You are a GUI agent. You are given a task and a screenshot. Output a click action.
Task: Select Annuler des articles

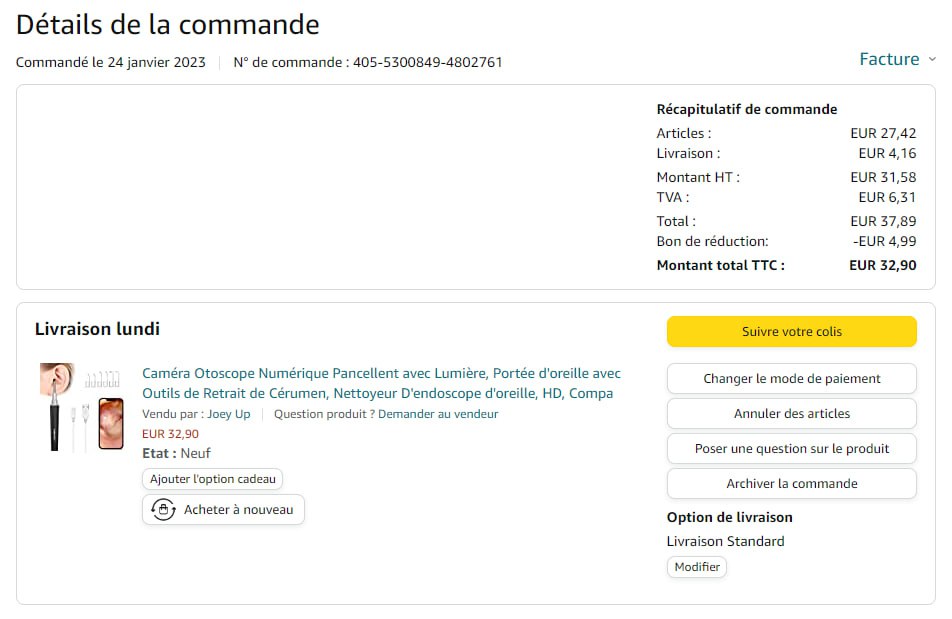[x=791, y=414]
